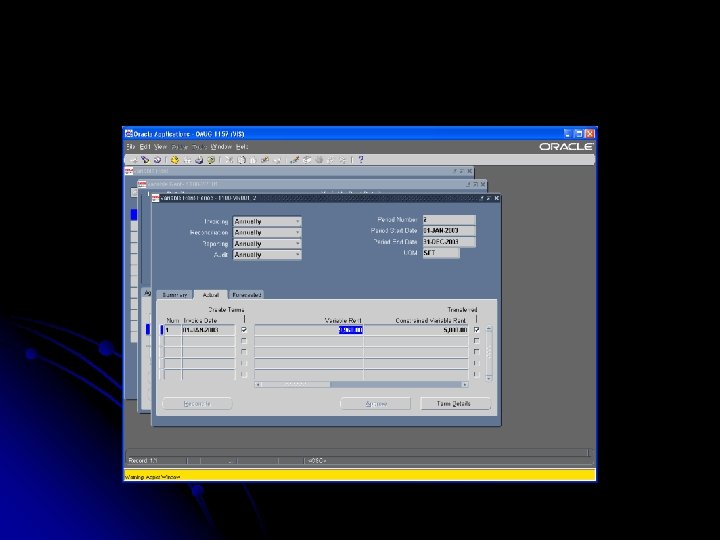Click the Constrained Variable Rent value 5,000.00
This screenshot has width=720, height=540.
click(456, 330)
